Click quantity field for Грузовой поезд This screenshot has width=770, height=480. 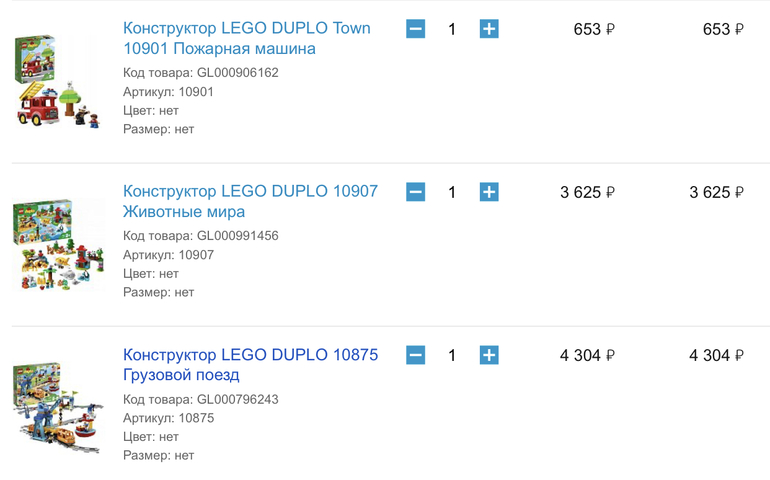tap(452, 355)
